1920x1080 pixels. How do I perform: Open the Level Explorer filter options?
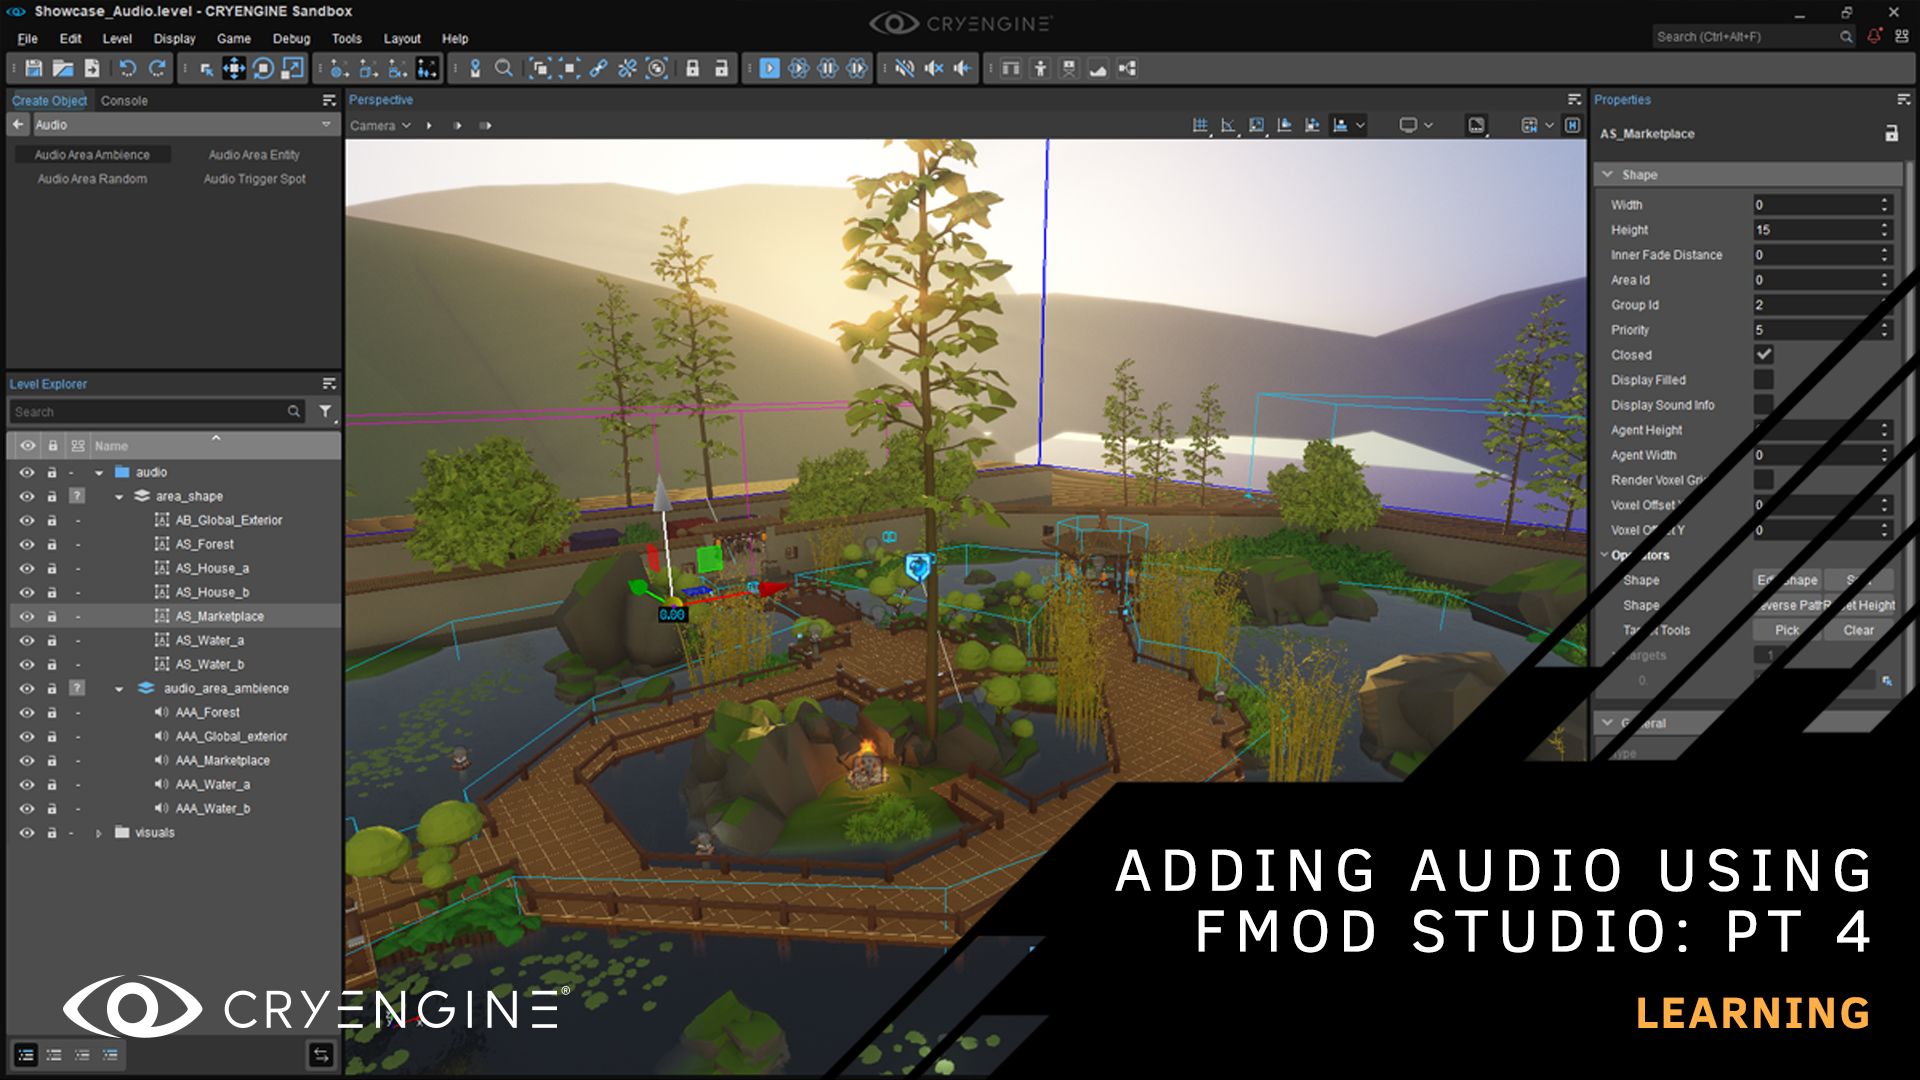pyautogui.click(x=323, y=411)
